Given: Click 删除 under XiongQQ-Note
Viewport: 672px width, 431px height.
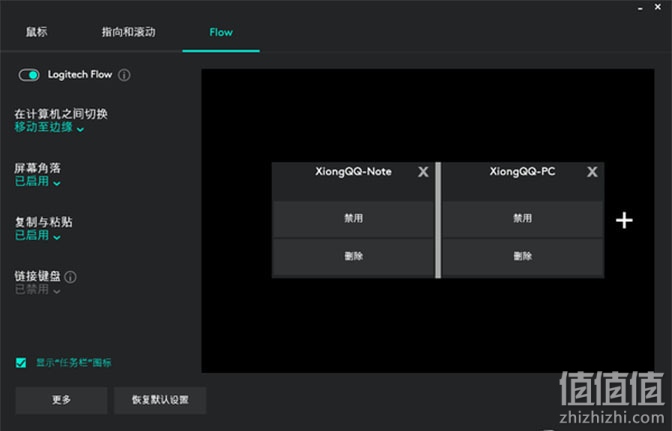Looking at the screenshot, I should [353, 256].
